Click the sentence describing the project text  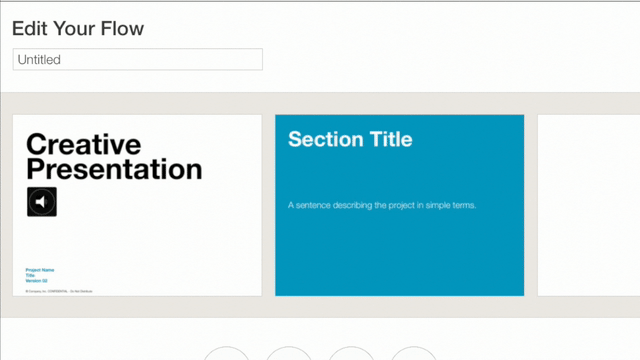point(382,205)
